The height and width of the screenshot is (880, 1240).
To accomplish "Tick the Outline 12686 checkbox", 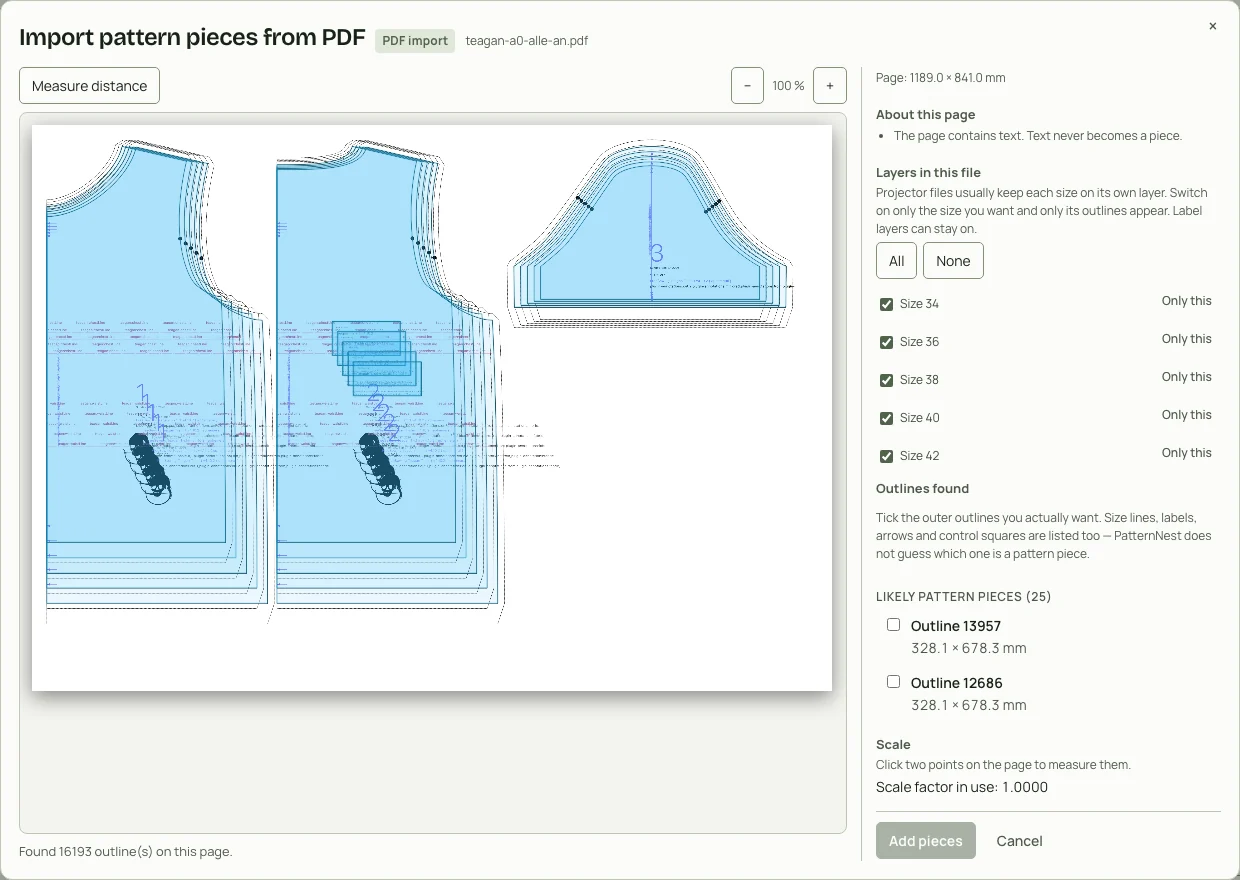I will (893, 682).
